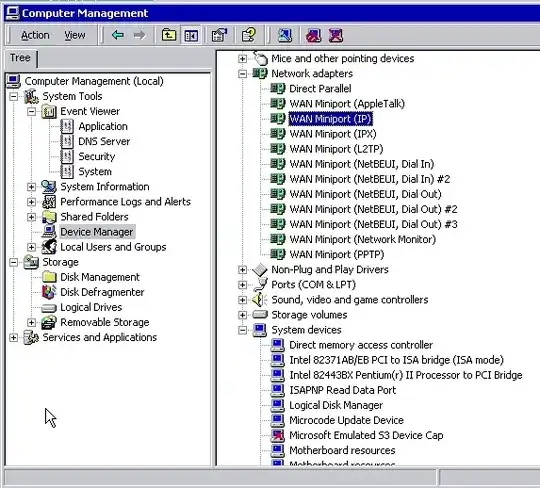Select Intel 82371AB/EB PCI to ISA bridge
This screenshot has width=540, height=488.
pos(396,360)
